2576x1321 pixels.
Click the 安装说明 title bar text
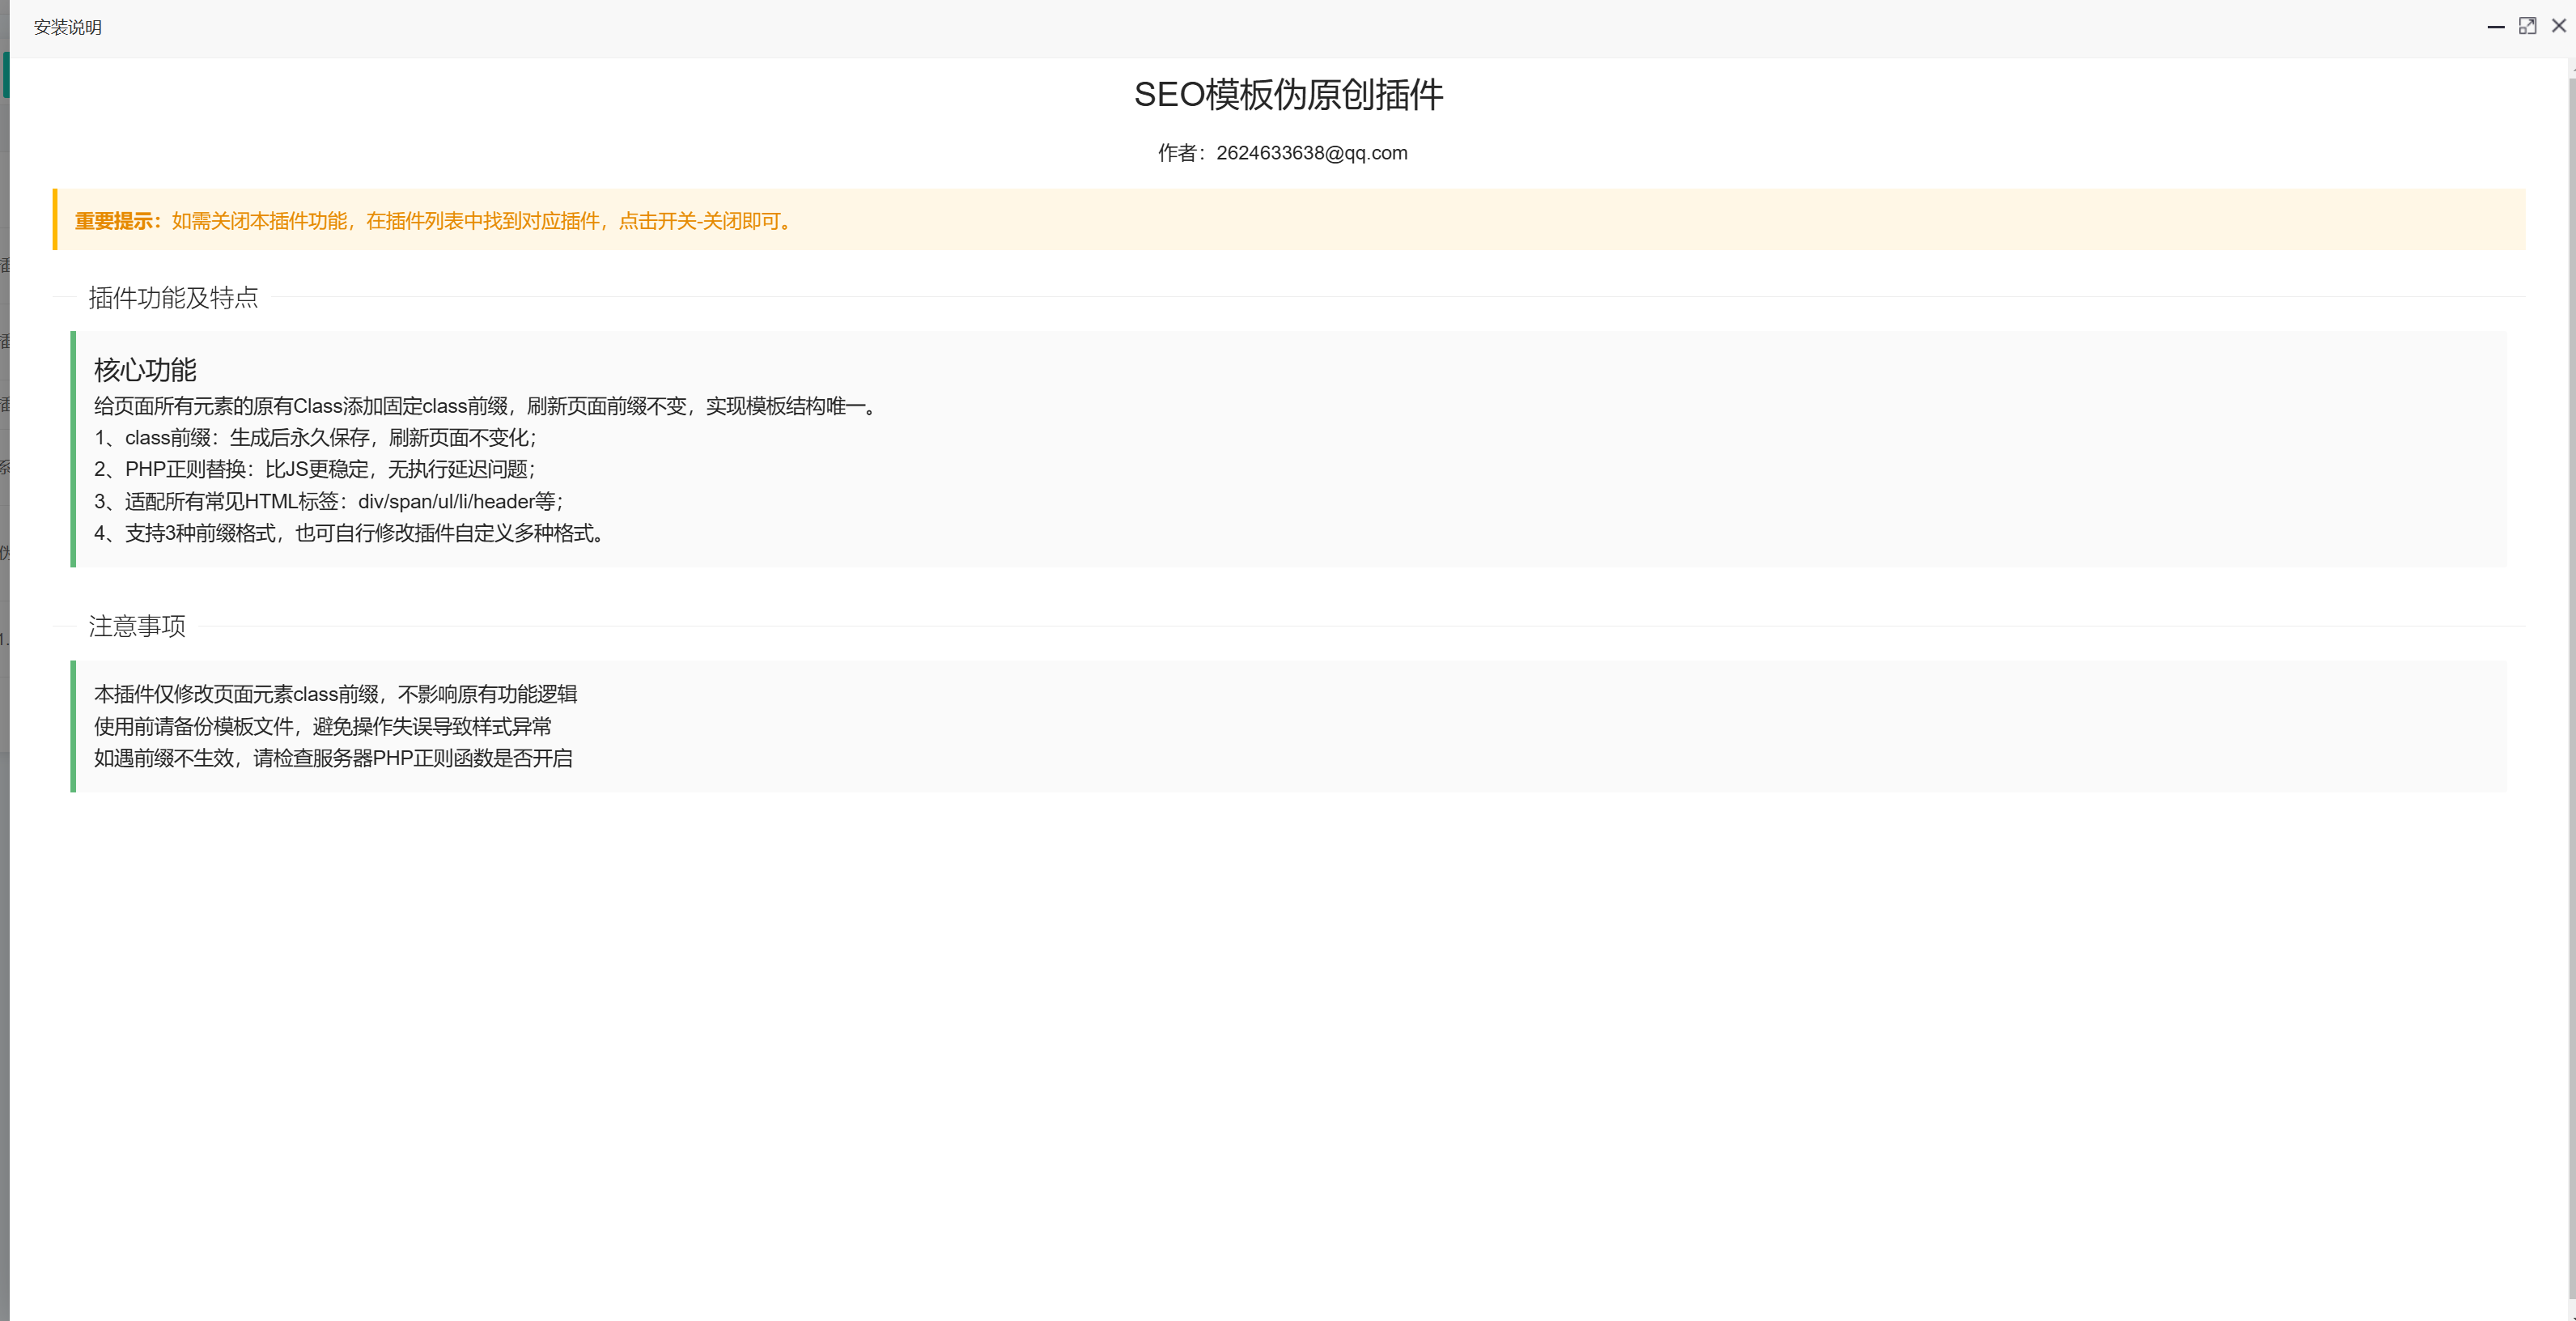(x=67, y=27)
